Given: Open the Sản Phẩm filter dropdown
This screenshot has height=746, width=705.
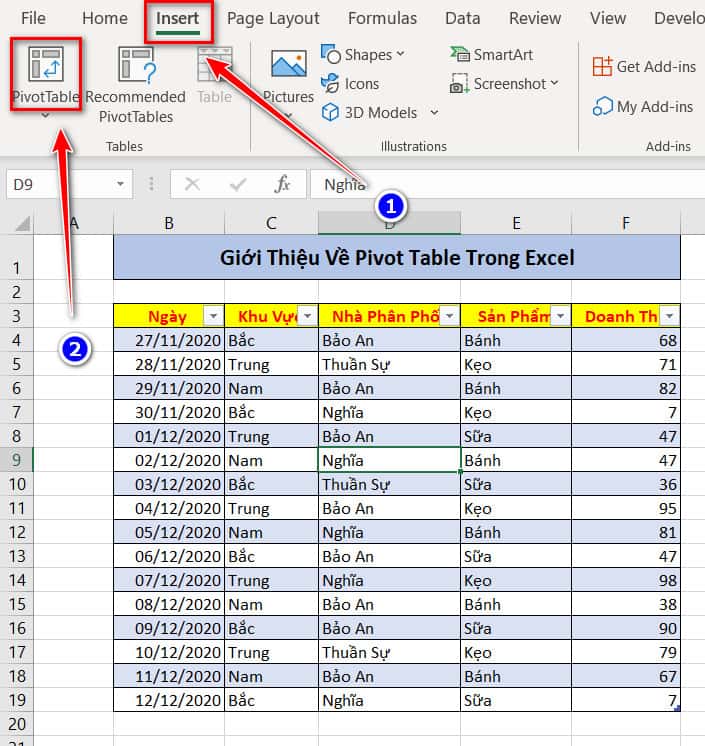Looking at the screenshot, I should point(560,316).
